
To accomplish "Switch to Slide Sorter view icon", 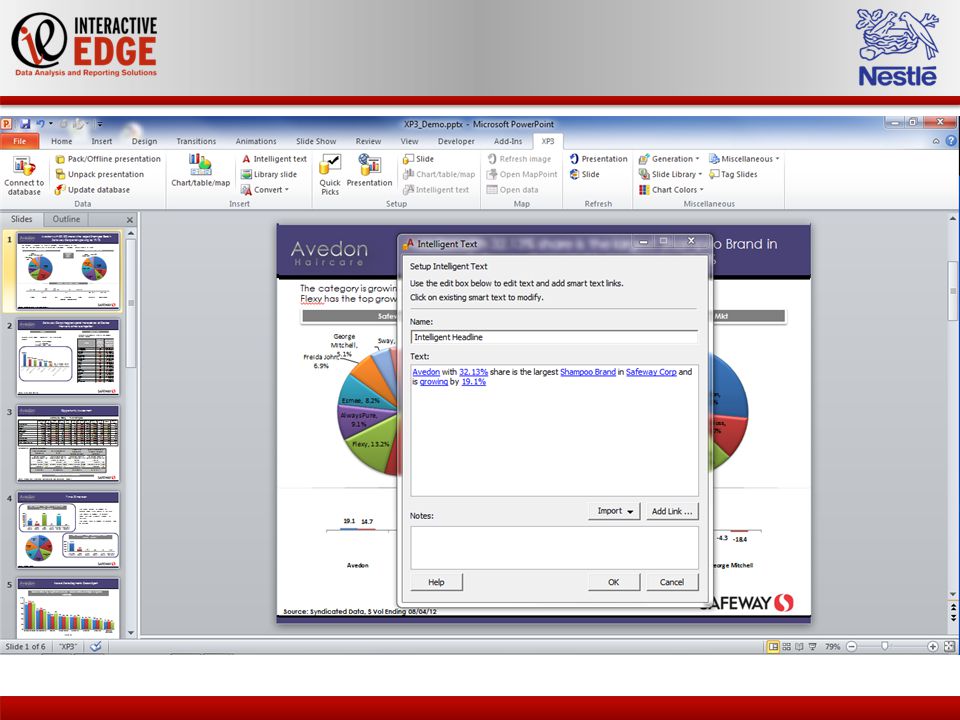I will [786, 647].
